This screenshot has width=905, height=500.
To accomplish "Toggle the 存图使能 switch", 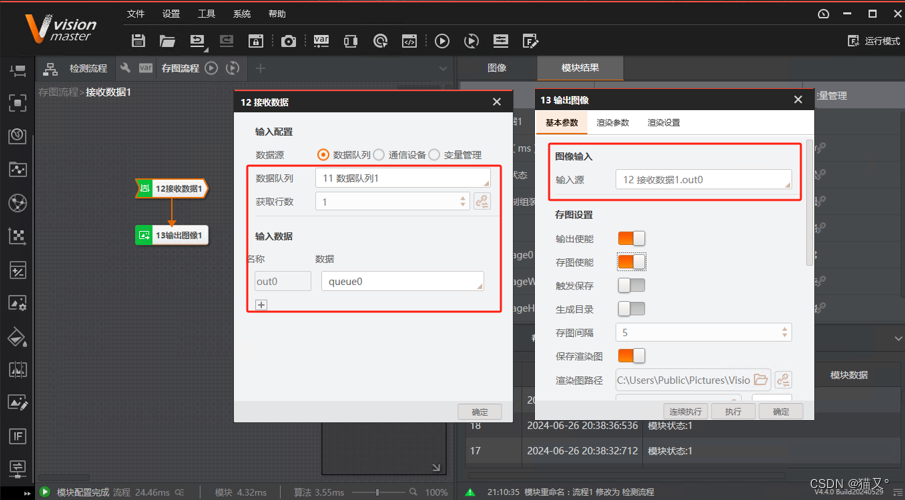I will [x=631, y=262].
